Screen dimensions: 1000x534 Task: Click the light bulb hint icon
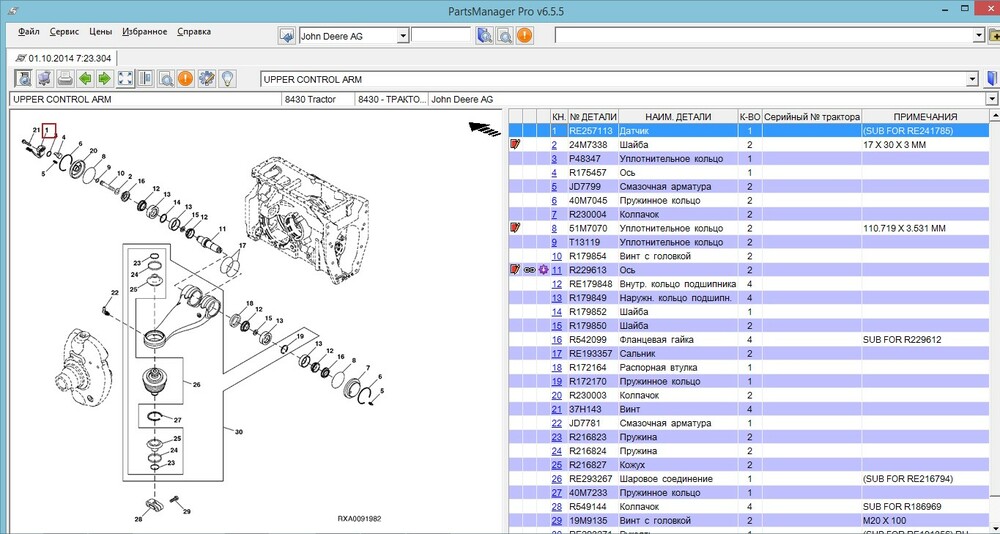[x=227, y=78]
